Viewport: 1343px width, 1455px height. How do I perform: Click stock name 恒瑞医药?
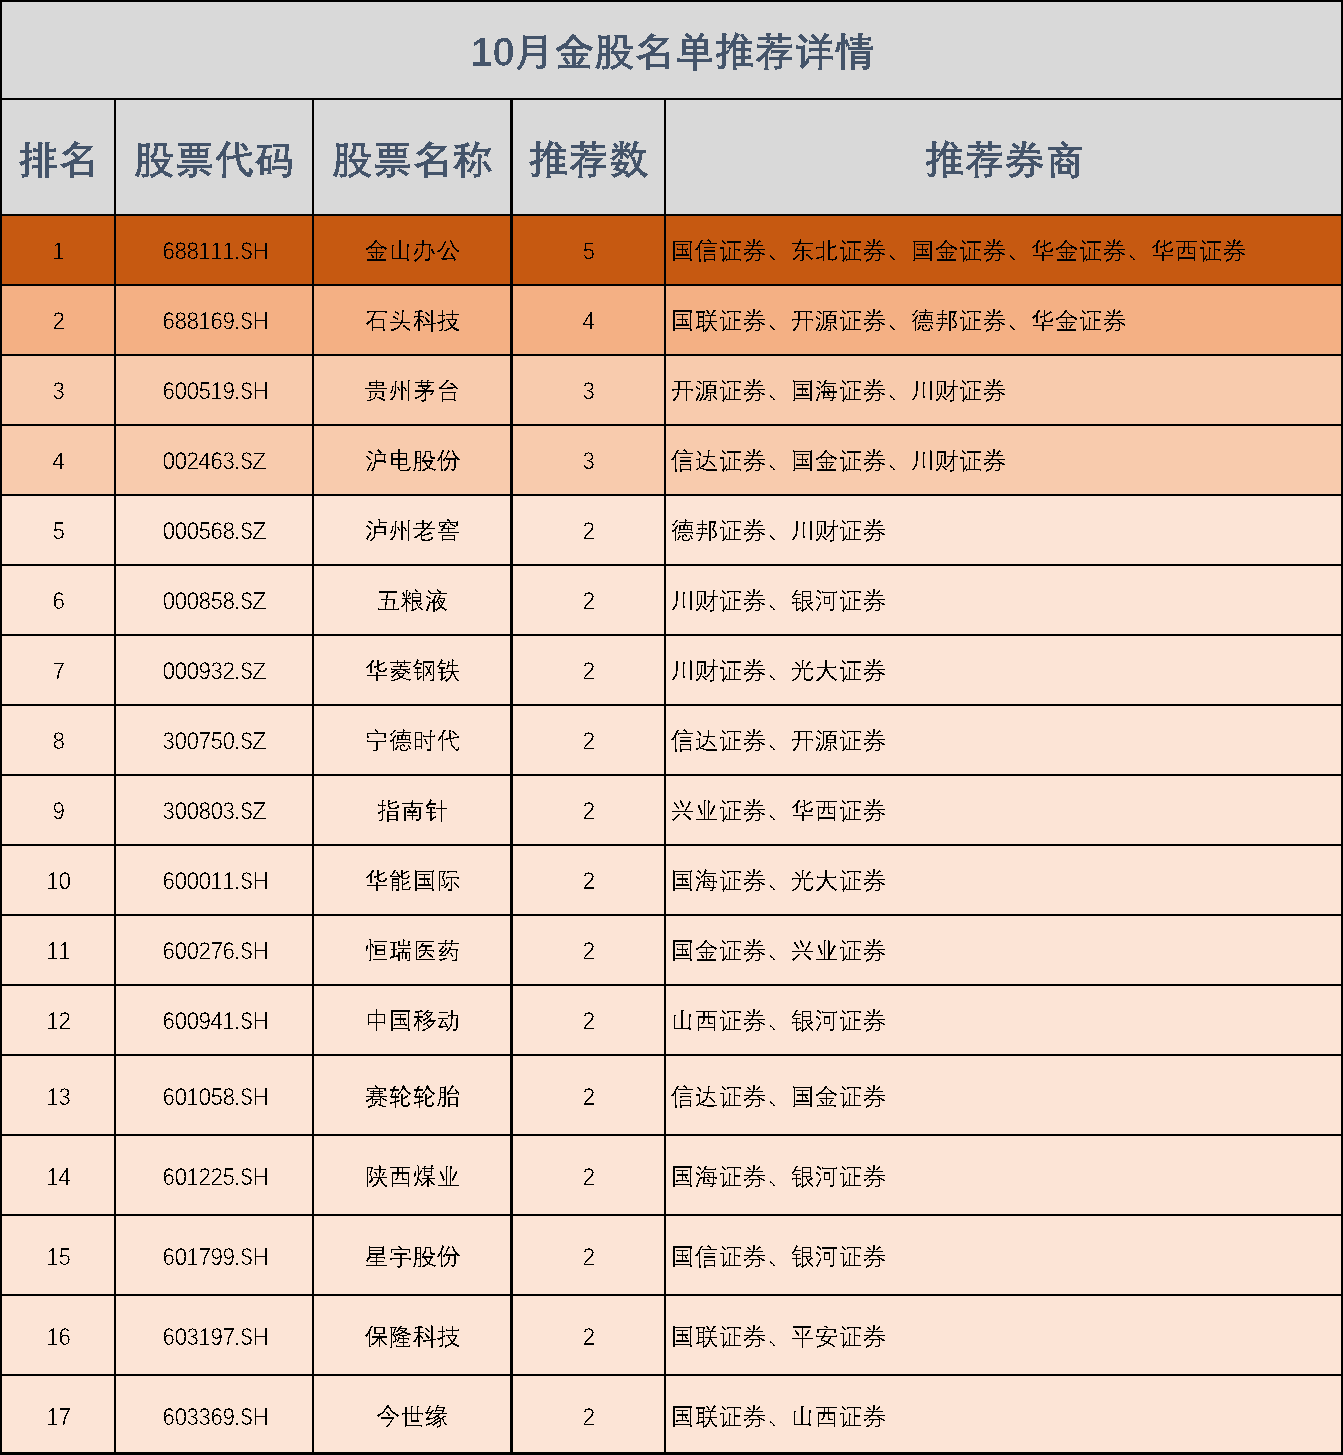point(412,951)
